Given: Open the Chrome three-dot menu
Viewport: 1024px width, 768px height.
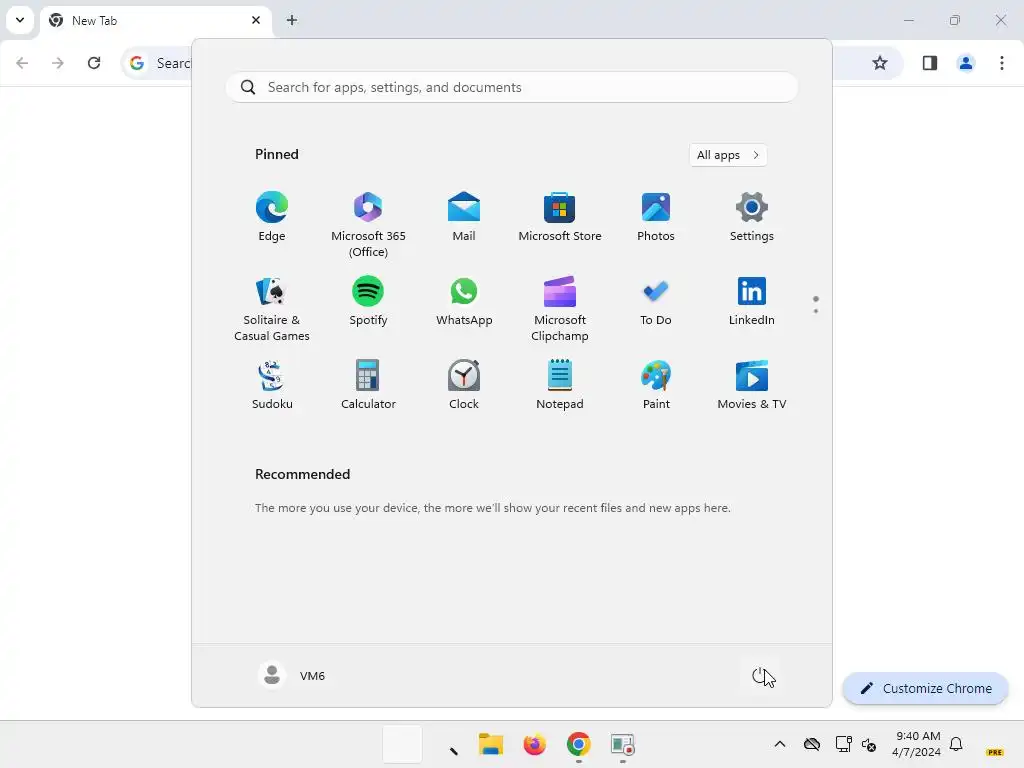Looking at the screenshot, I should [1002, 63].
